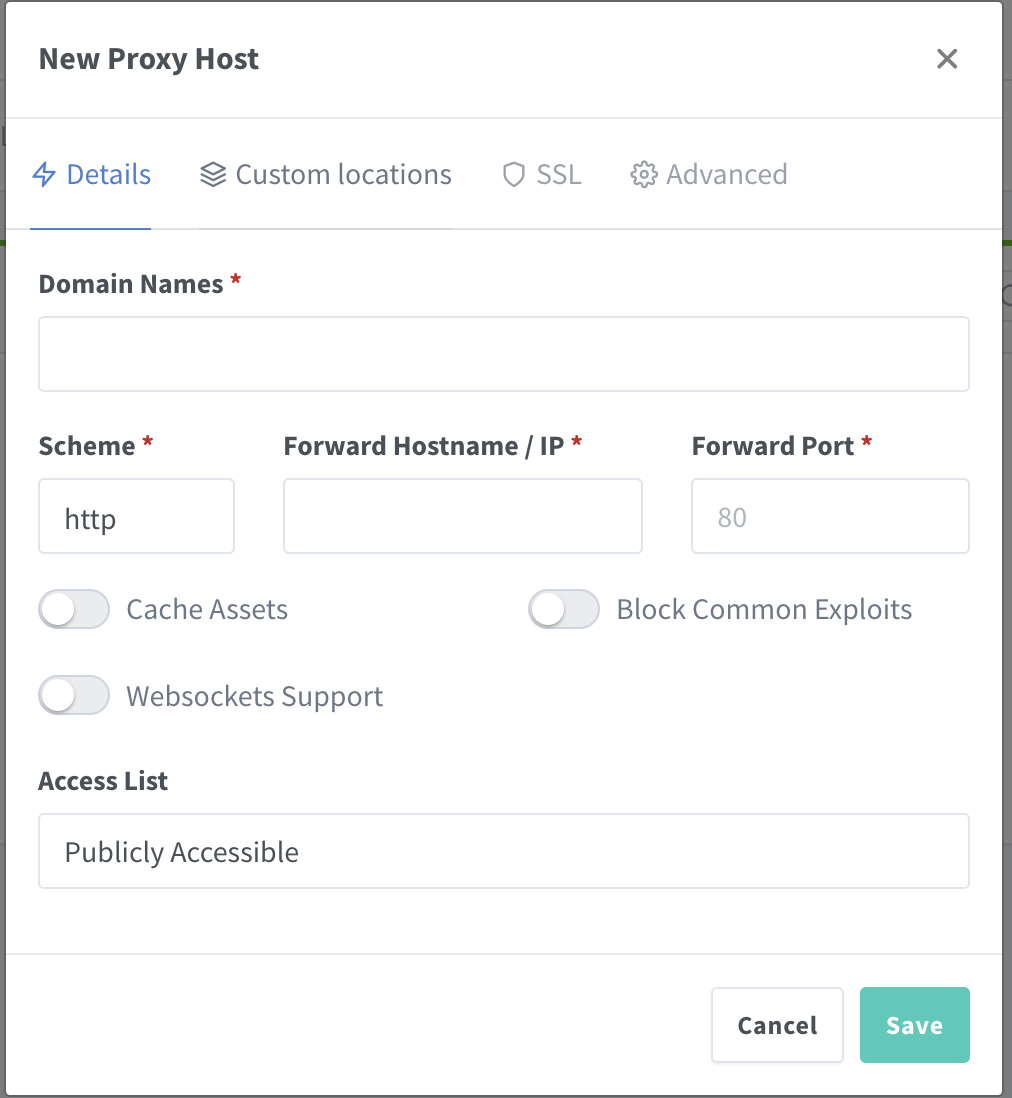Click the Websockets Support label text
Viewport: 1012px width, 1098px height.
coord(254,696)
